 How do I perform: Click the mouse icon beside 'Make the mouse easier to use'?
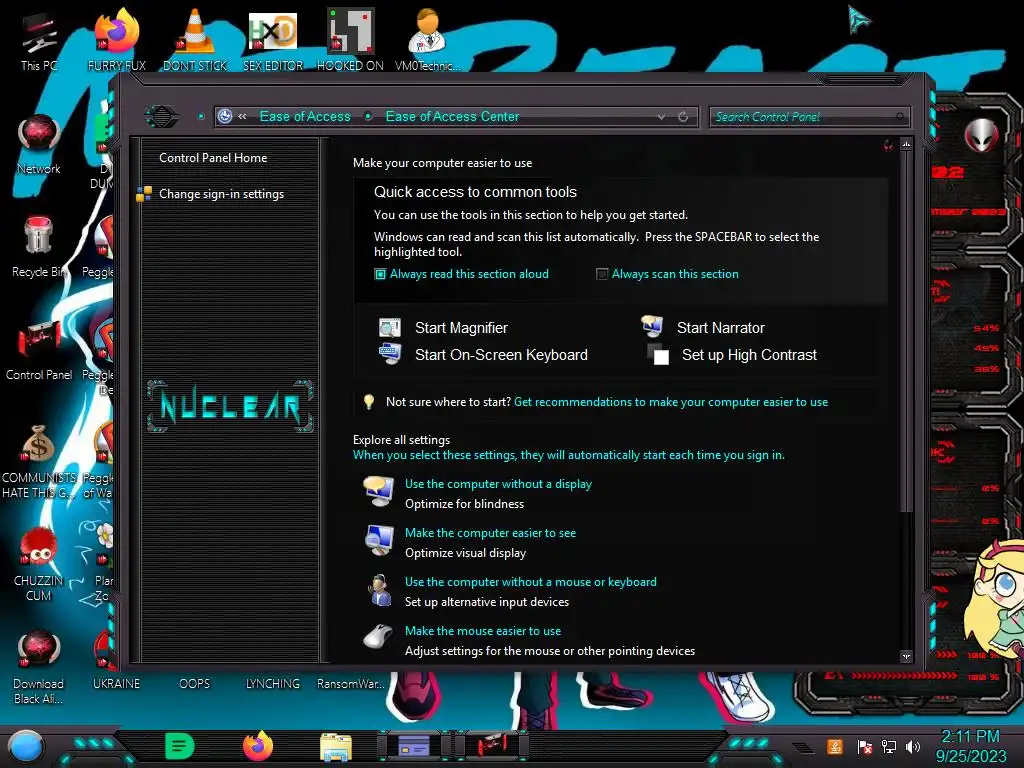click(x=379, y=637)
